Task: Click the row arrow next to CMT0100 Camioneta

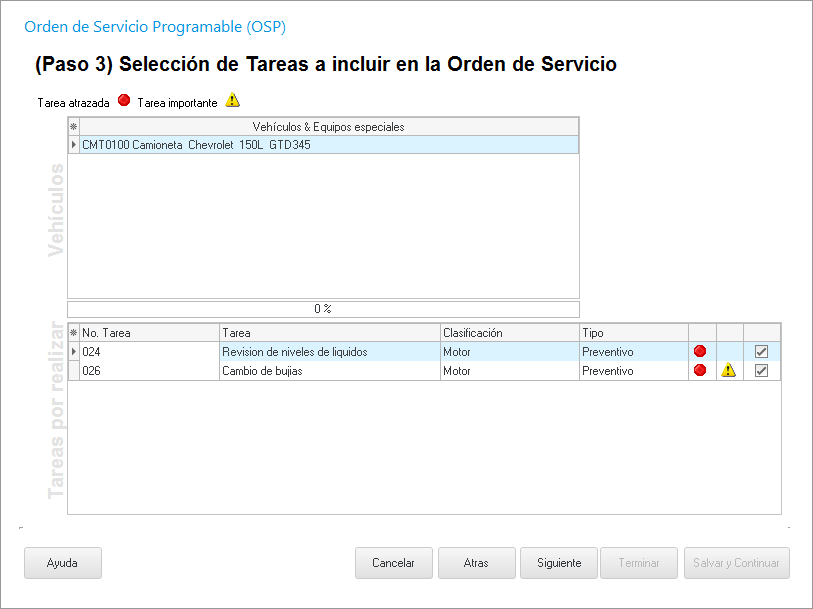Action: point(73,145)
